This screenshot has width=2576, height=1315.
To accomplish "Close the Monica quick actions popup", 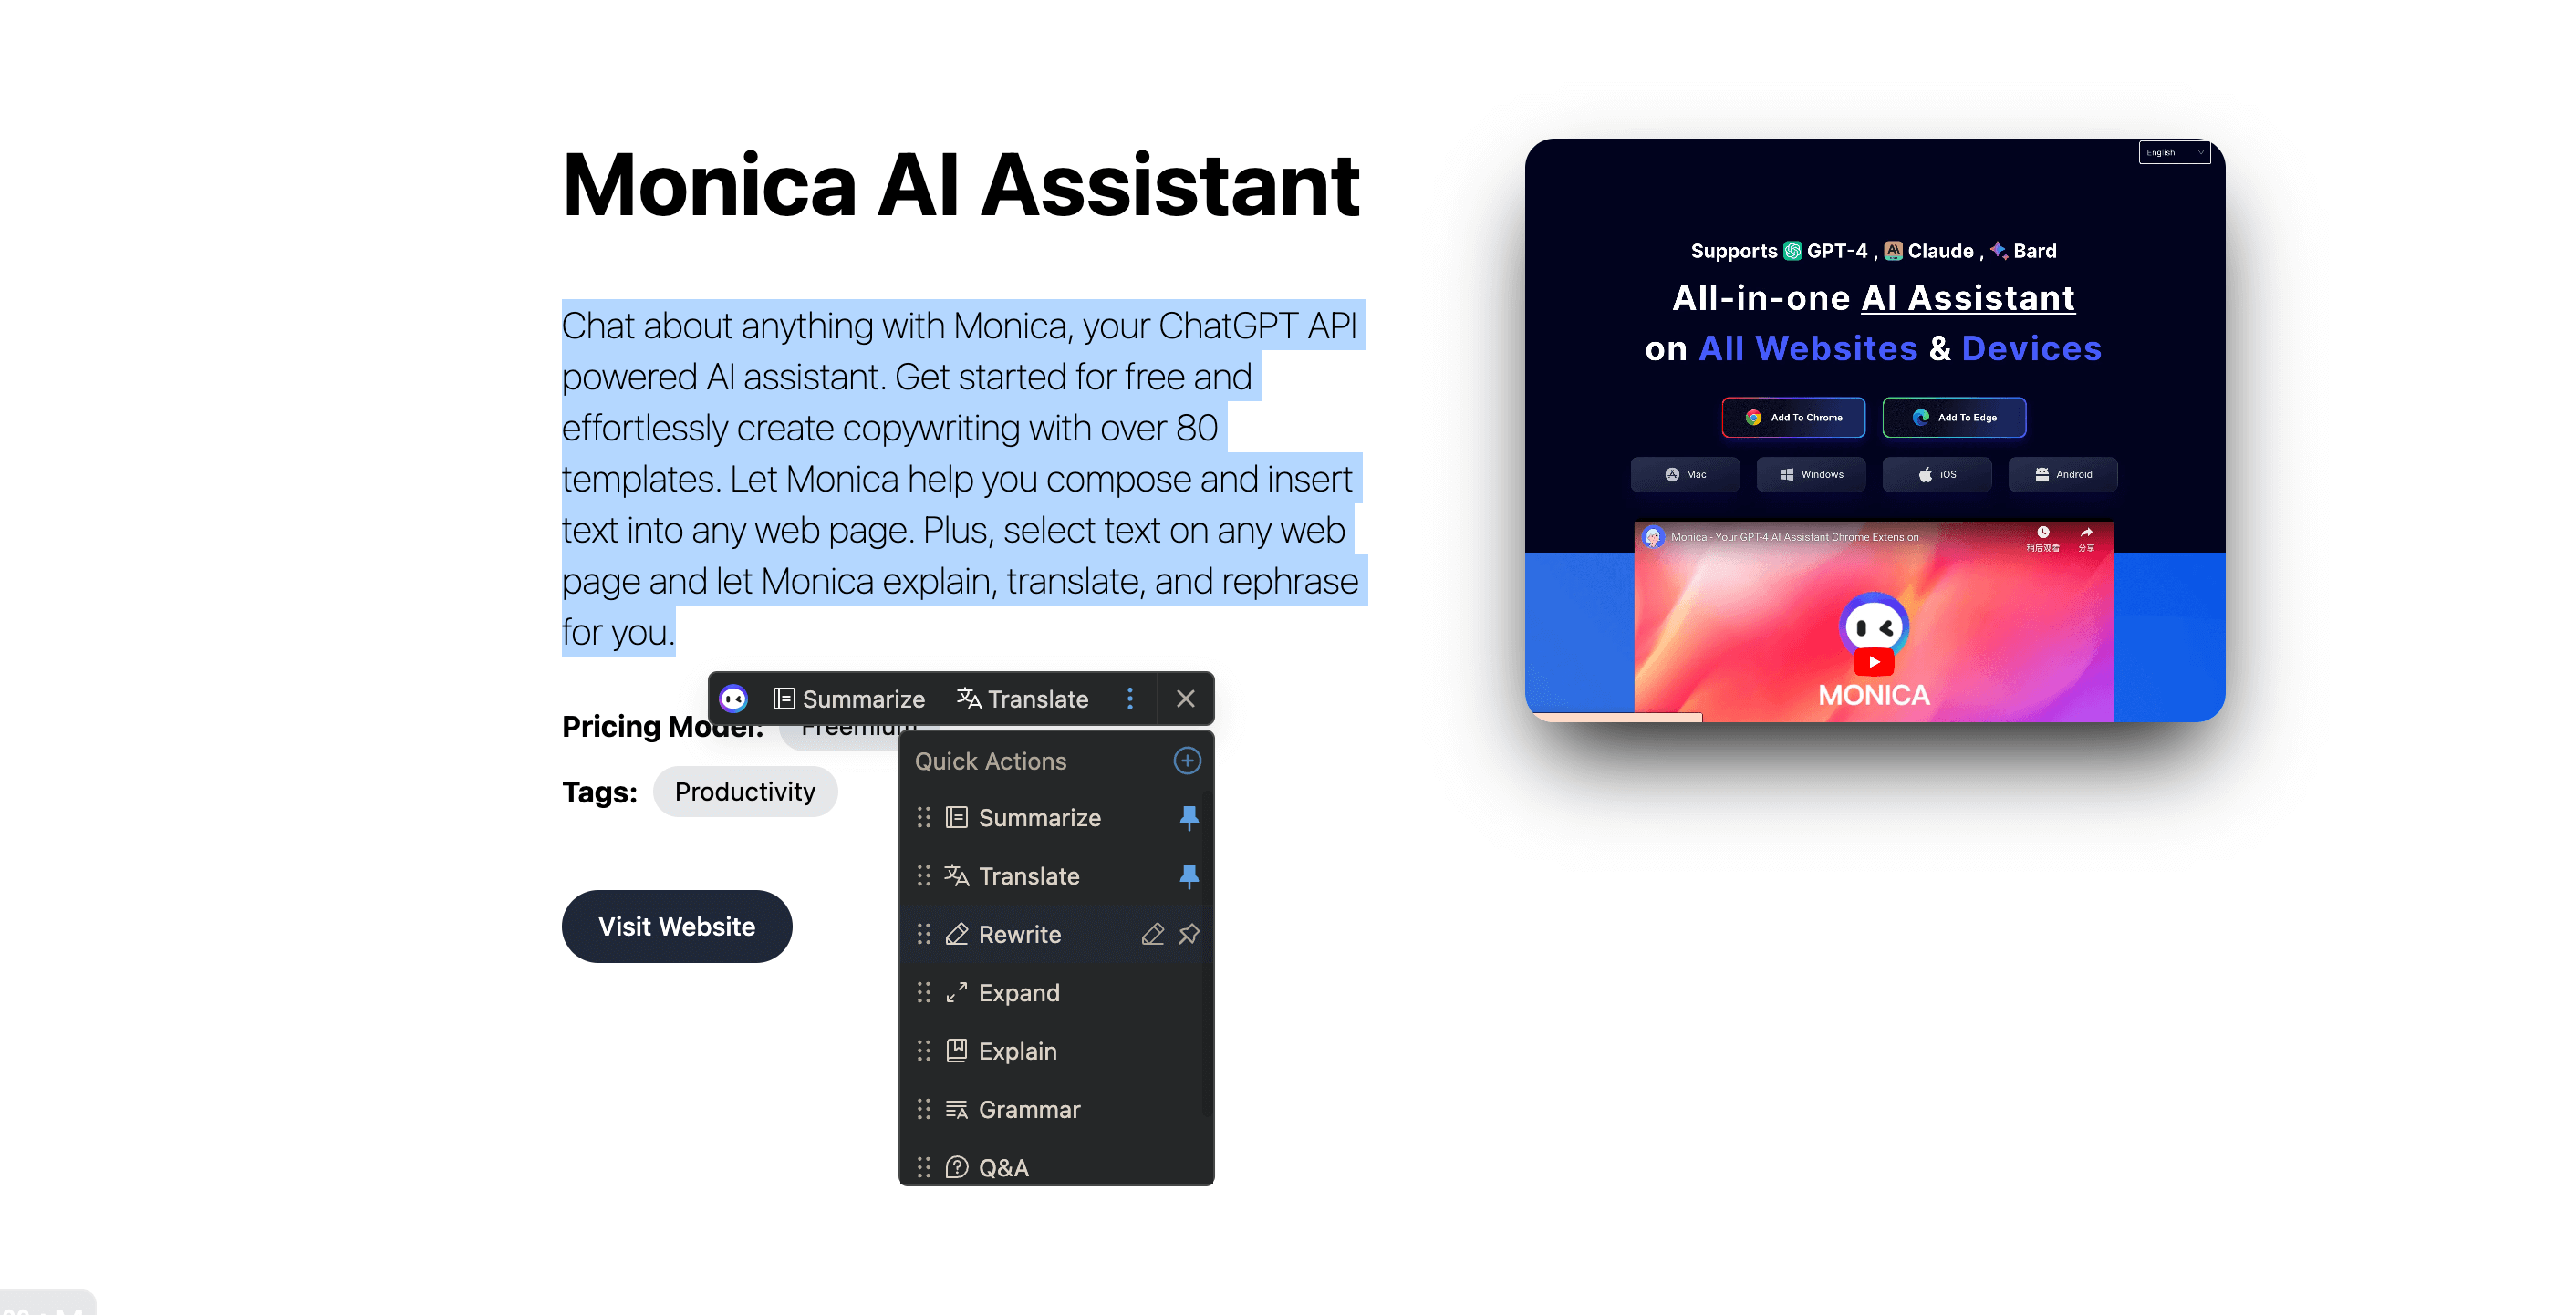I will [1188, 698].
